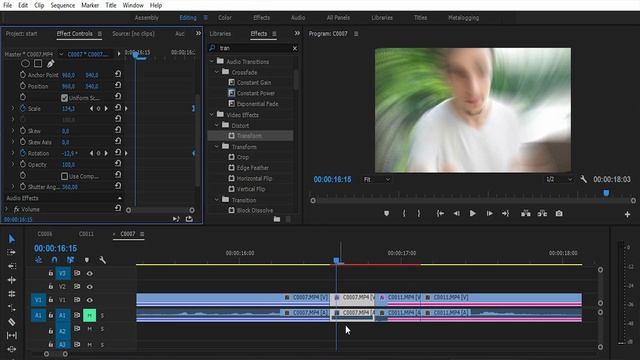This screenshot has width=640, height=360.
Task: Click the program monitor scrub bar playhead
Action: pyautogui.click(x=606, y=193)
